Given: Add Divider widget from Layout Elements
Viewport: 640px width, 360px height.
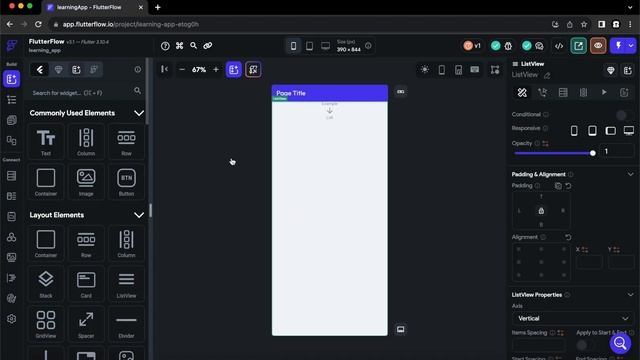Looking at the screenshot, I should (x=127, y=324).
